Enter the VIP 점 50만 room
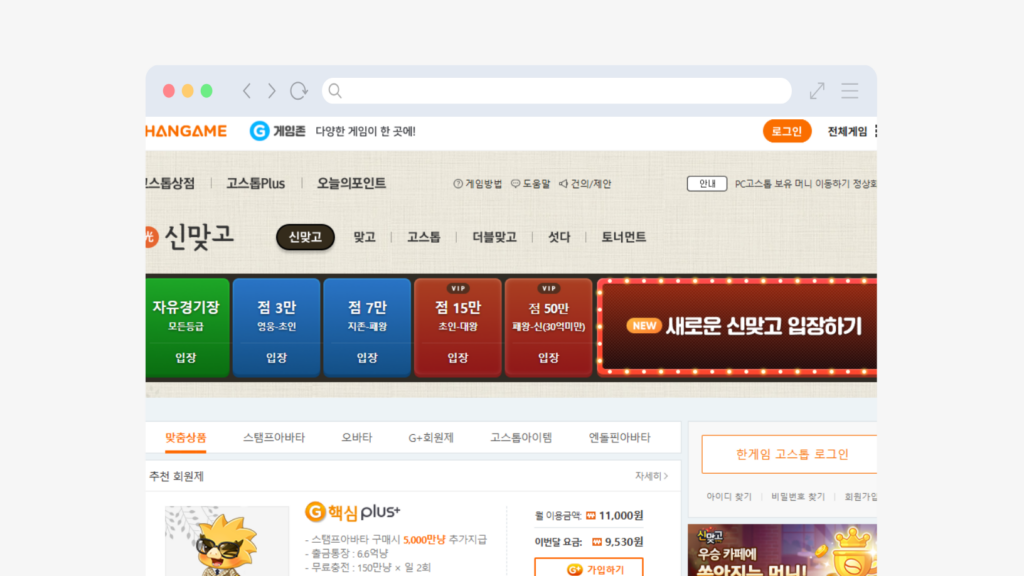Viewport: 1024px width, 576px height. point(549,328)
